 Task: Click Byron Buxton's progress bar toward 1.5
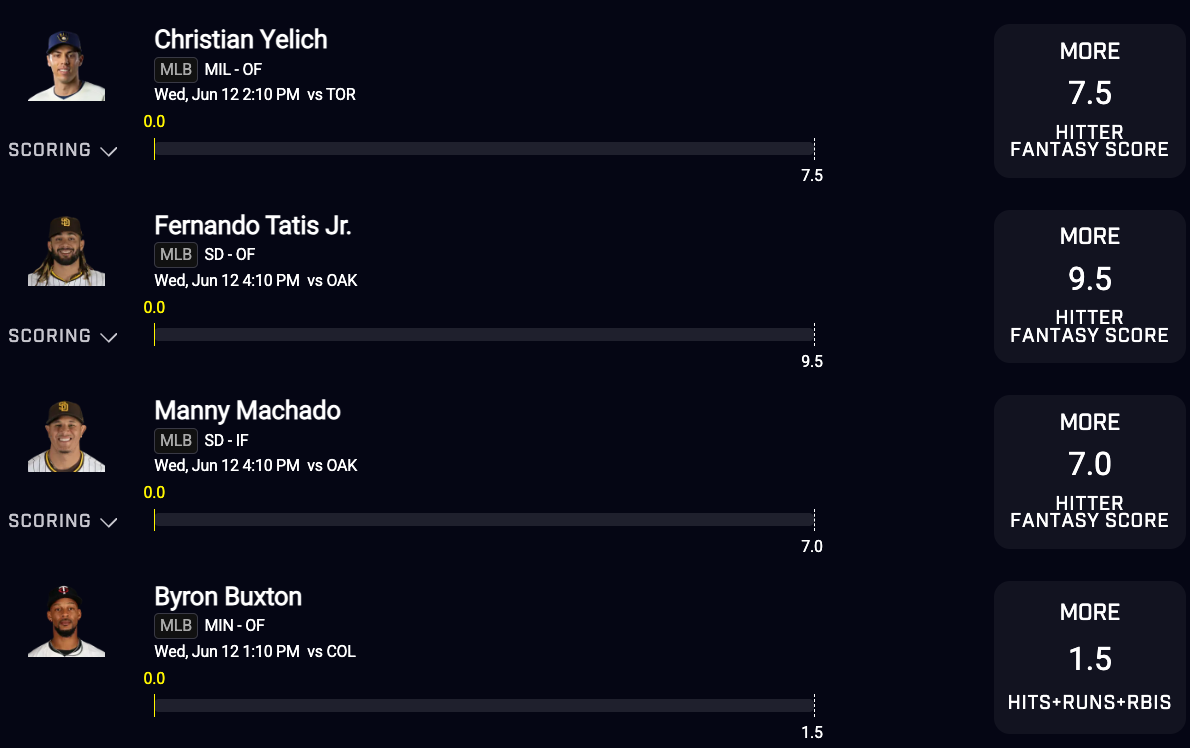click(484, 706)
